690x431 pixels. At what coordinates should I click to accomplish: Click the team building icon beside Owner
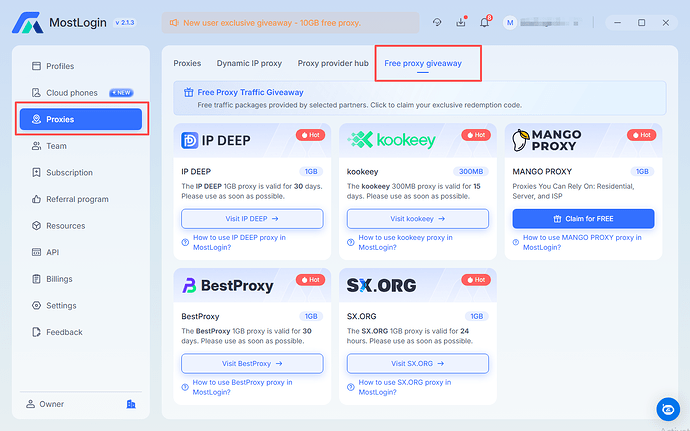pyautogui.click(x=131, y=404)
